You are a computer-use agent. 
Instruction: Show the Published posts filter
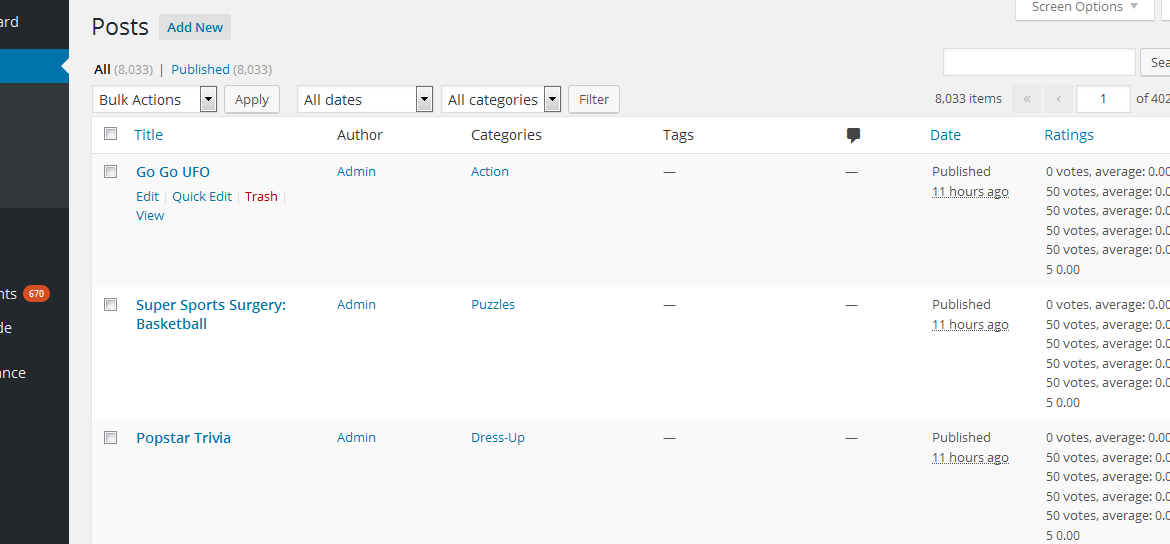tap(200, 69)
